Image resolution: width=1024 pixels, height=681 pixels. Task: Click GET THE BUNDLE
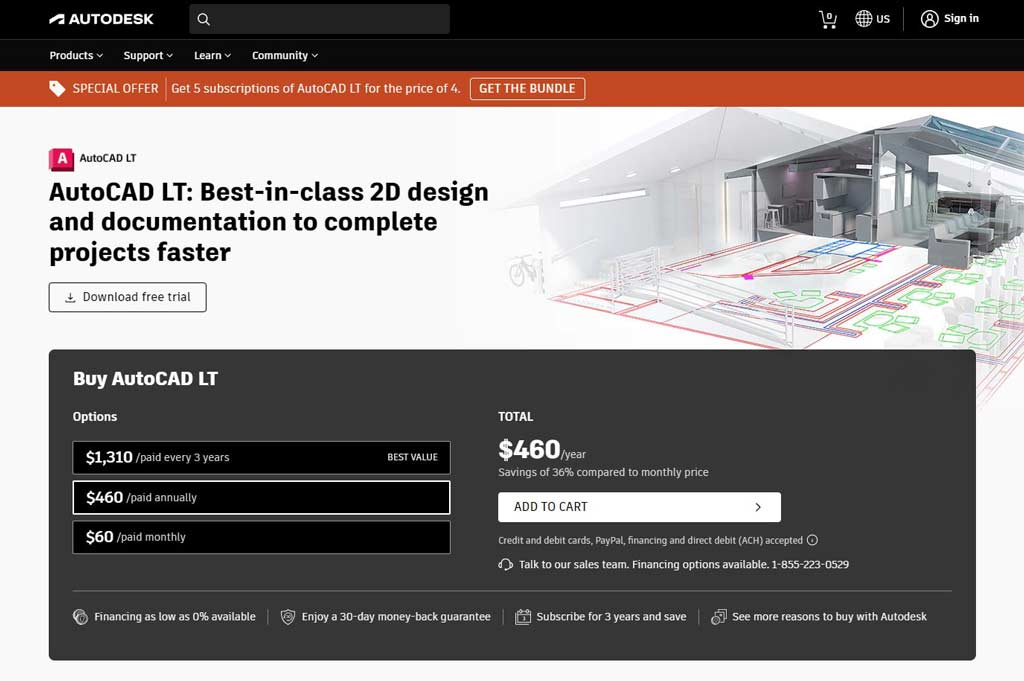(527, 88)
